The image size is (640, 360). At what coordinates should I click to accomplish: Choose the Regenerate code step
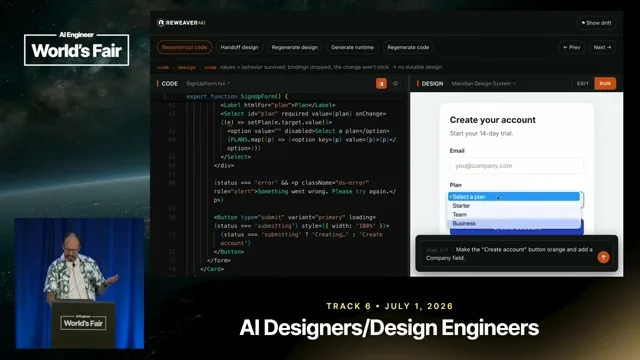pos(408,47)
